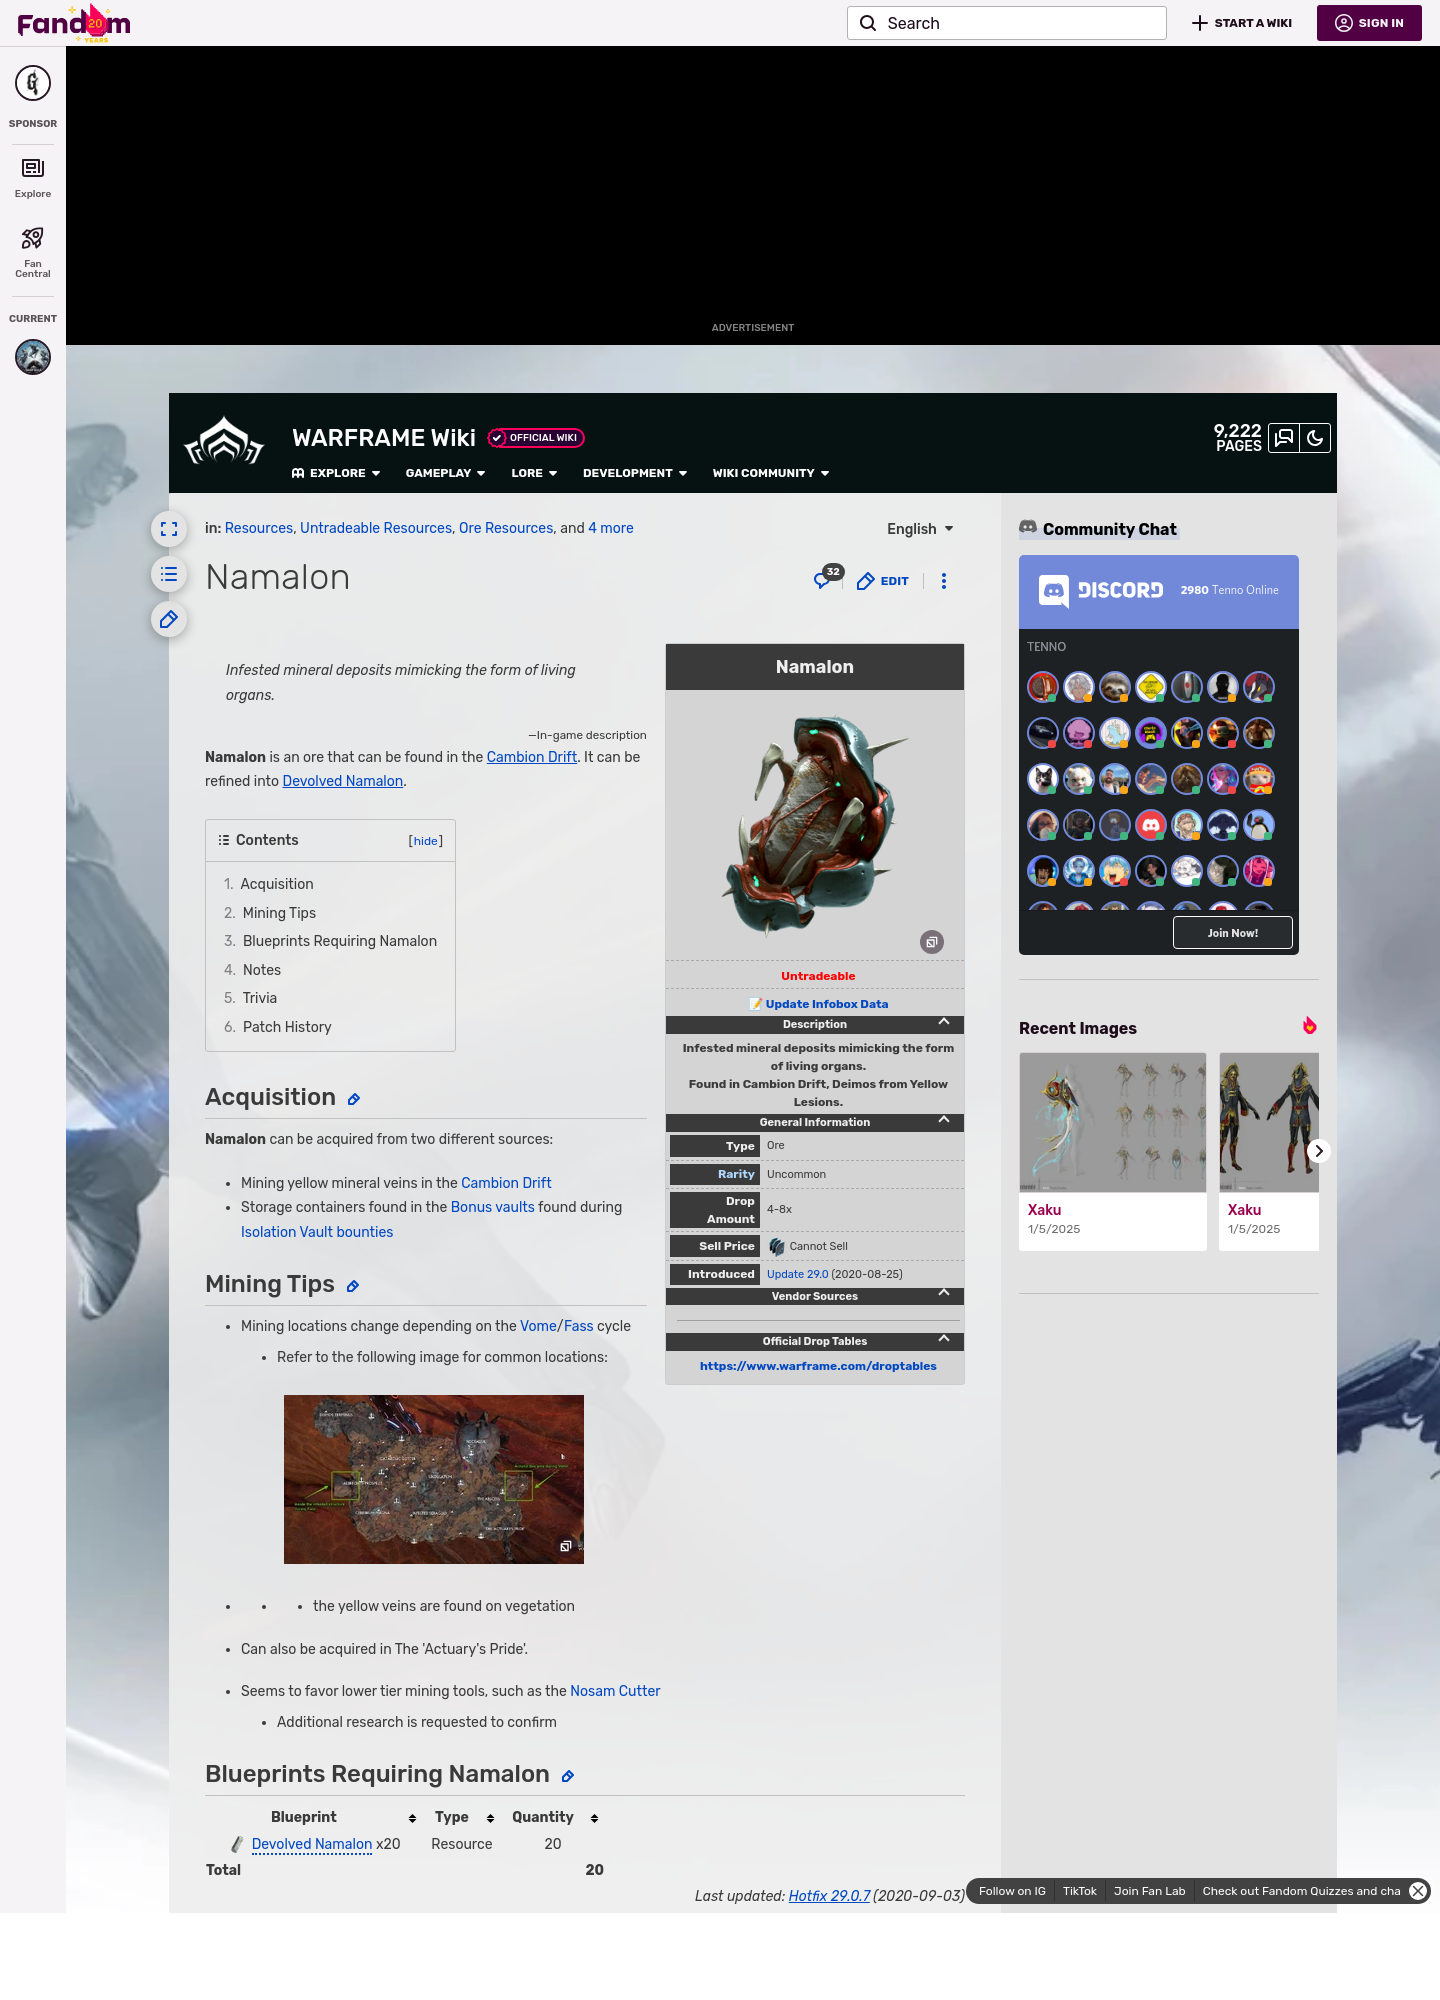Click into the Search field
The height and width of the screenshot is (2000, 1440).
pyautogui.click(x=1007, y=23)
